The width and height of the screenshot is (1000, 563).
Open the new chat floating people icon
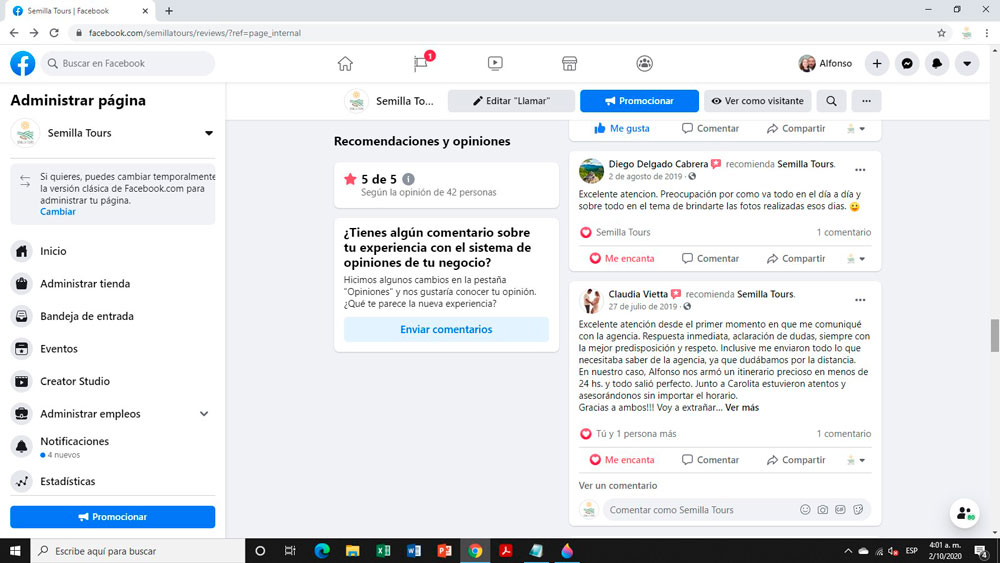pos(964,513)
